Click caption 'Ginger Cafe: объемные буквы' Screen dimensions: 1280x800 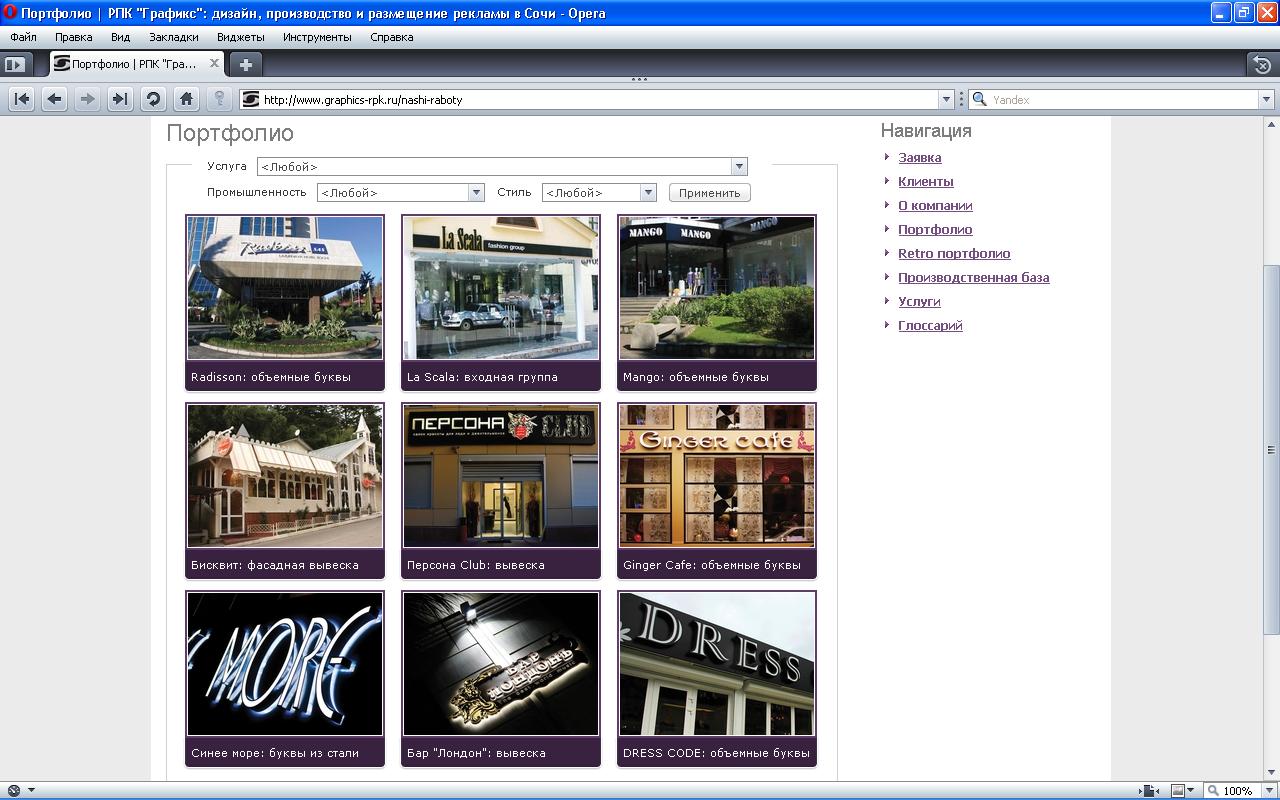click(712, 565)
